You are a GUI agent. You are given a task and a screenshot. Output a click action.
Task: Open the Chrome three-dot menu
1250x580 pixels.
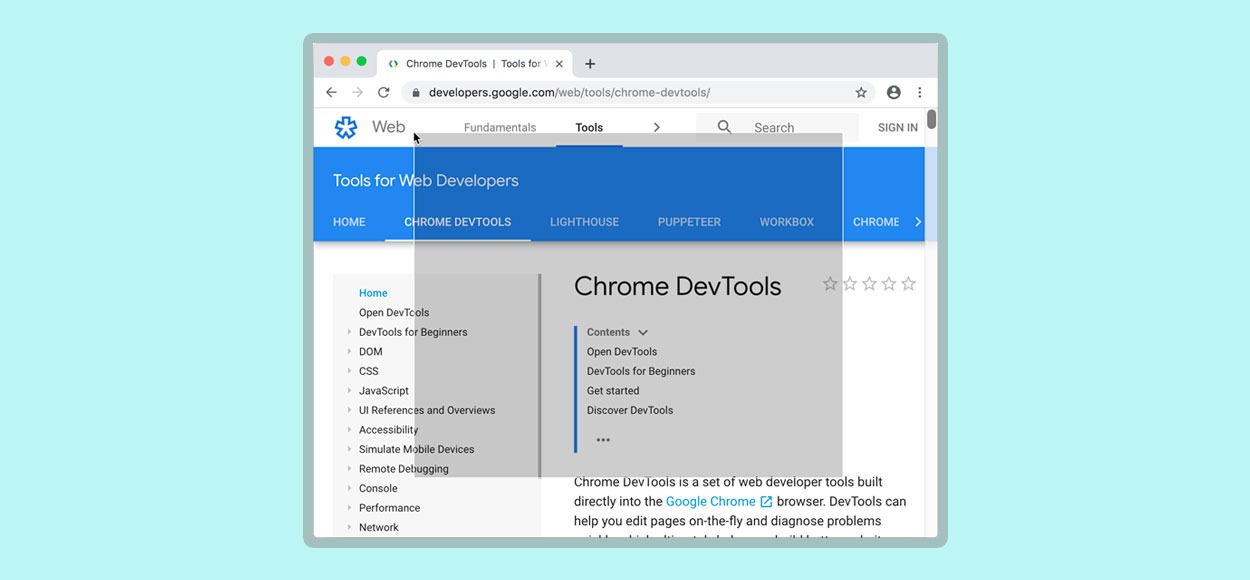pyautogui.click(x=919, y=92)
